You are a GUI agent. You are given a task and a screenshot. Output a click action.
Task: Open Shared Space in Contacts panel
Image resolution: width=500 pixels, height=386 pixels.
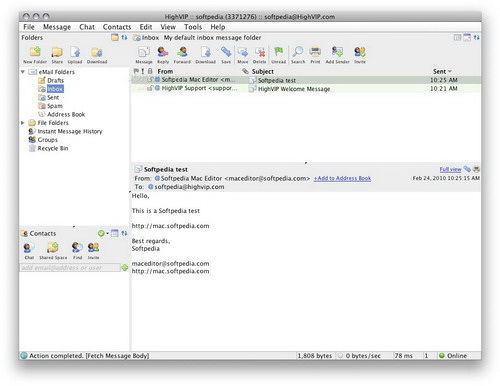pos(53,248)
